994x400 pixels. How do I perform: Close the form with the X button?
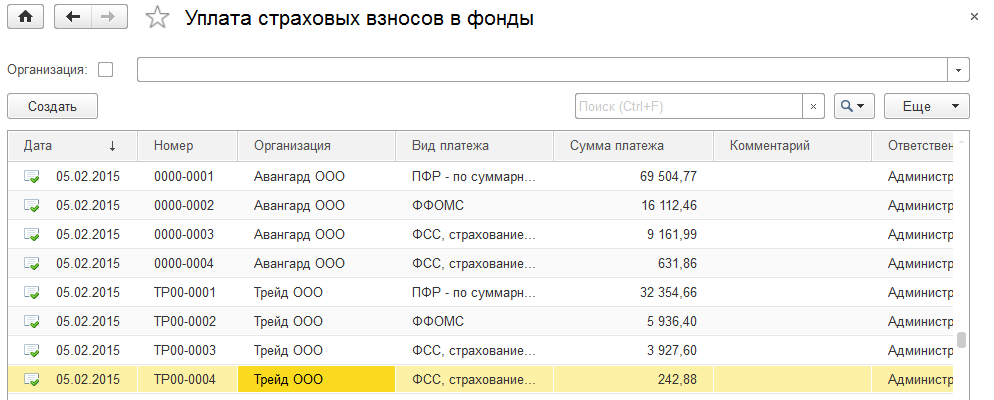tap(974, 17)
